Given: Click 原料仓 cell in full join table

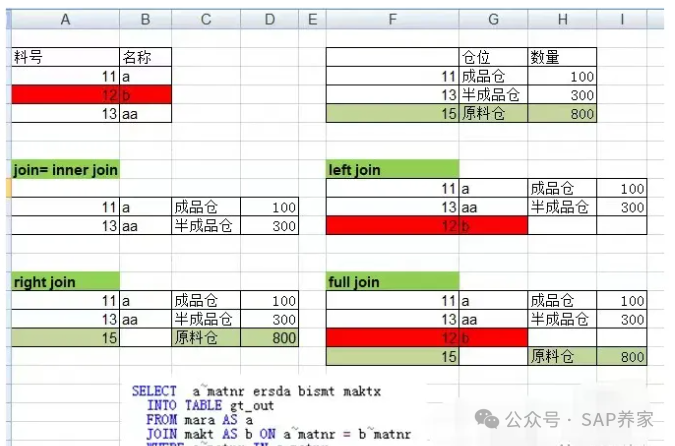Looking at the screenshot, I should pyautogui.click(x=562, y=356).
